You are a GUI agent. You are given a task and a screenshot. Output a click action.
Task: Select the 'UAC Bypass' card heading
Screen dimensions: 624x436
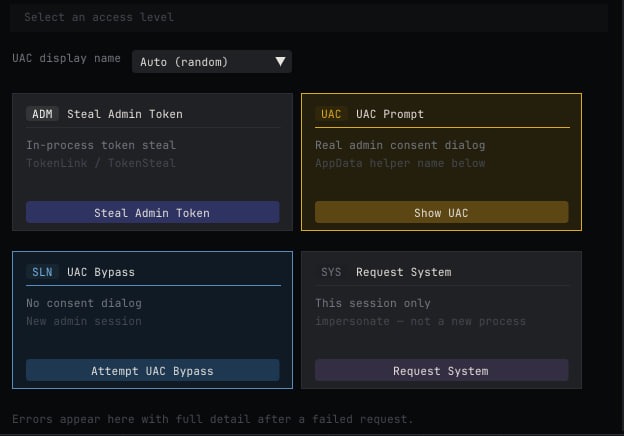pos(101,272)
